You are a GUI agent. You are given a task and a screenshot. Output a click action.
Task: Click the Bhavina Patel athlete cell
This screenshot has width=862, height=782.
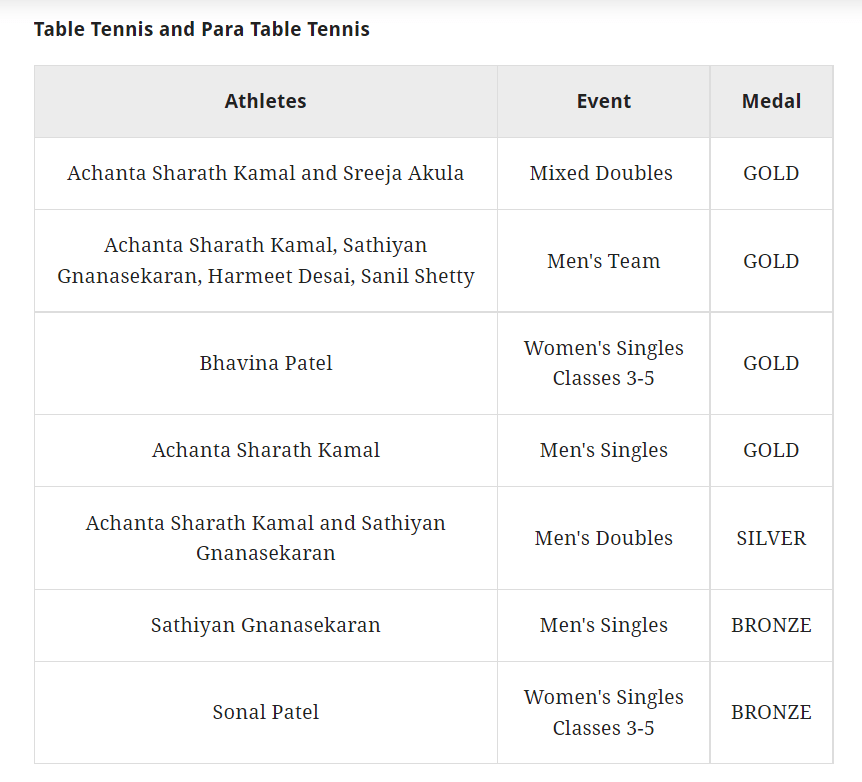(265, 363)
